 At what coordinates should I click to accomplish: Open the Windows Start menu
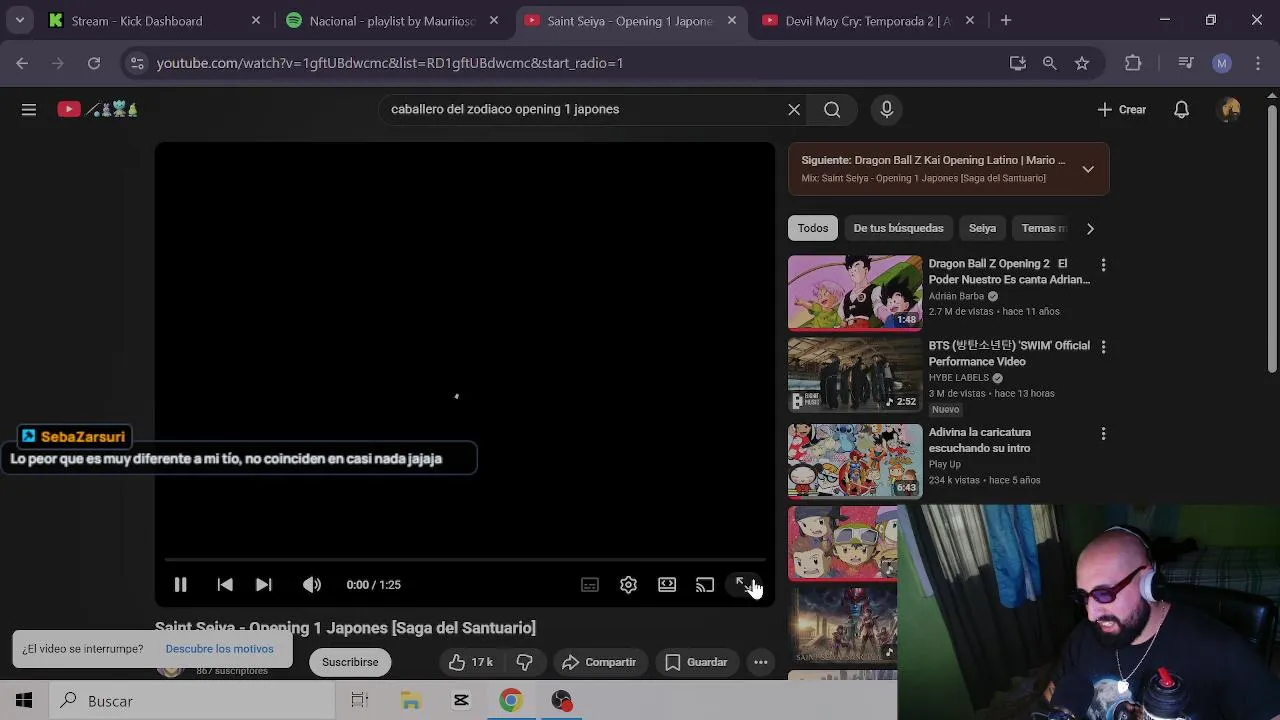click(x=24, y=701)
